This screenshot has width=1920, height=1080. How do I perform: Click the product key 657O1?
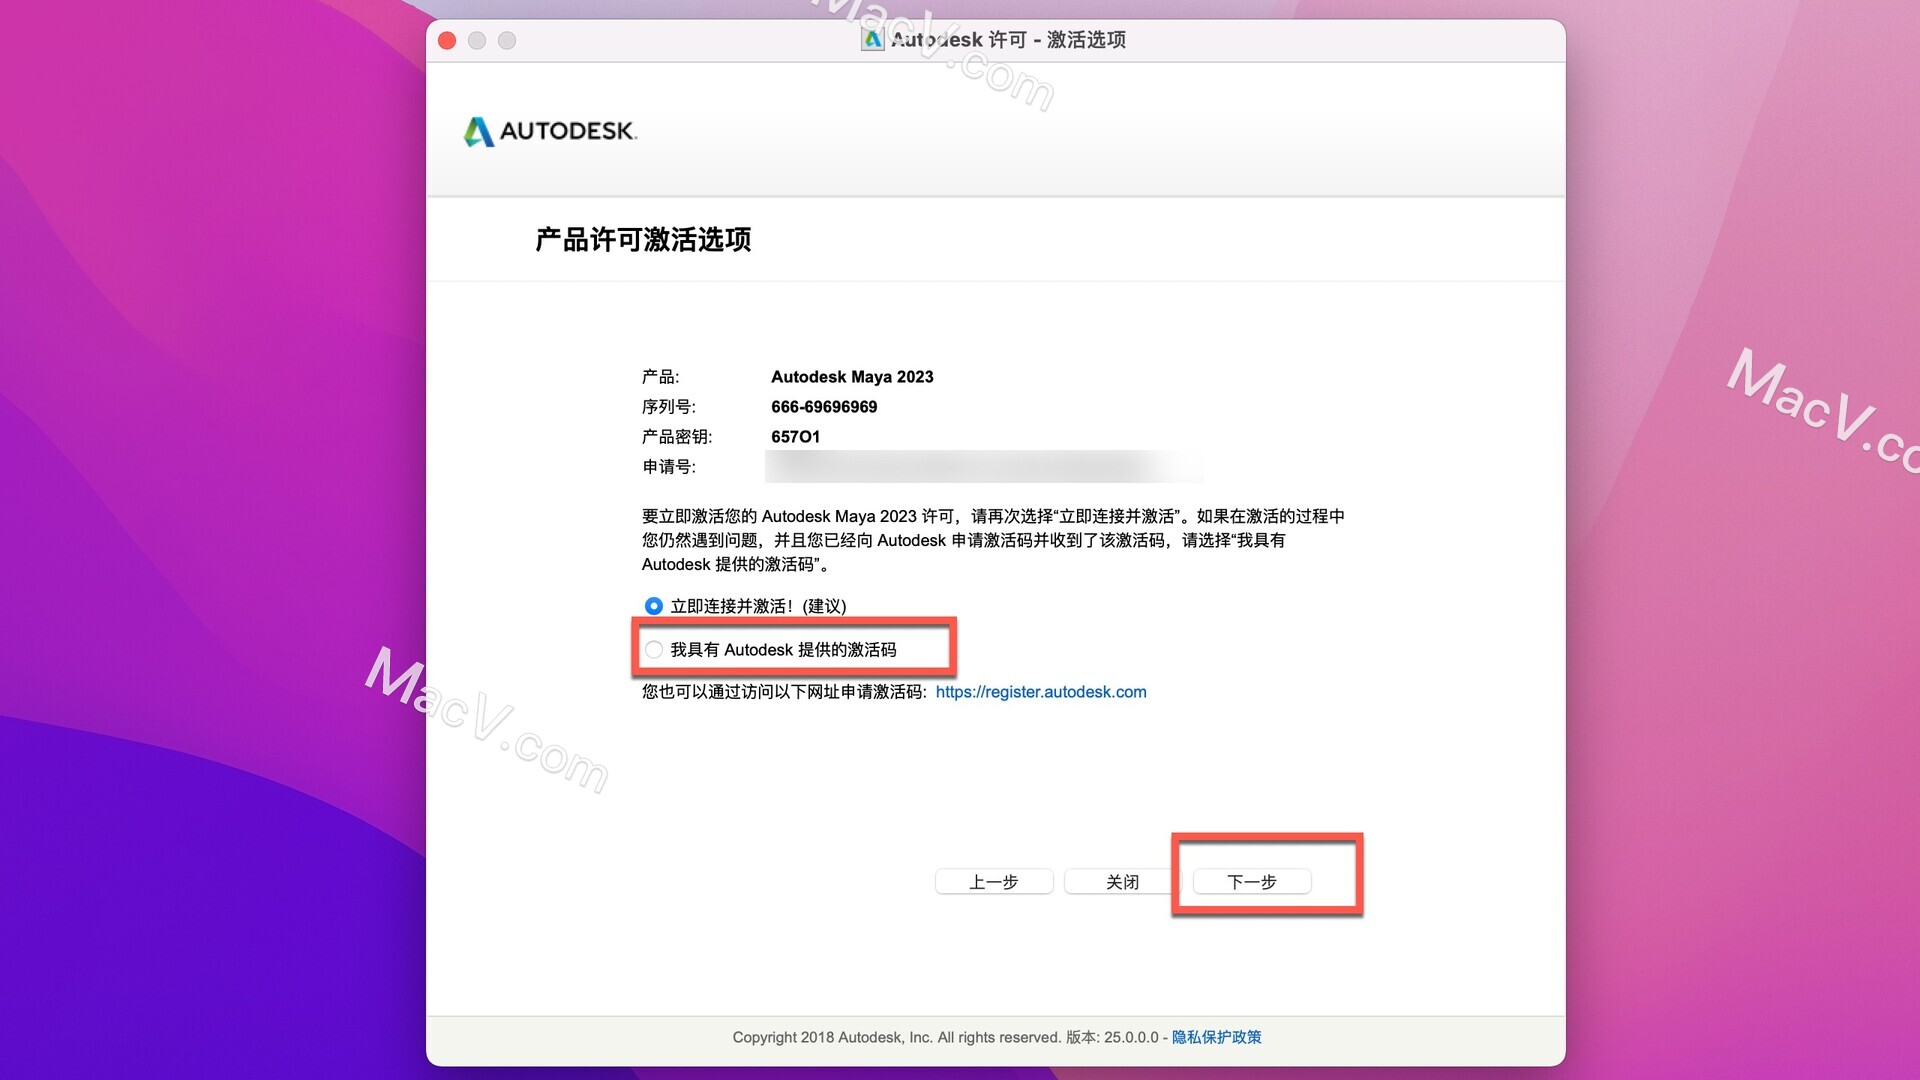point(795,437)
